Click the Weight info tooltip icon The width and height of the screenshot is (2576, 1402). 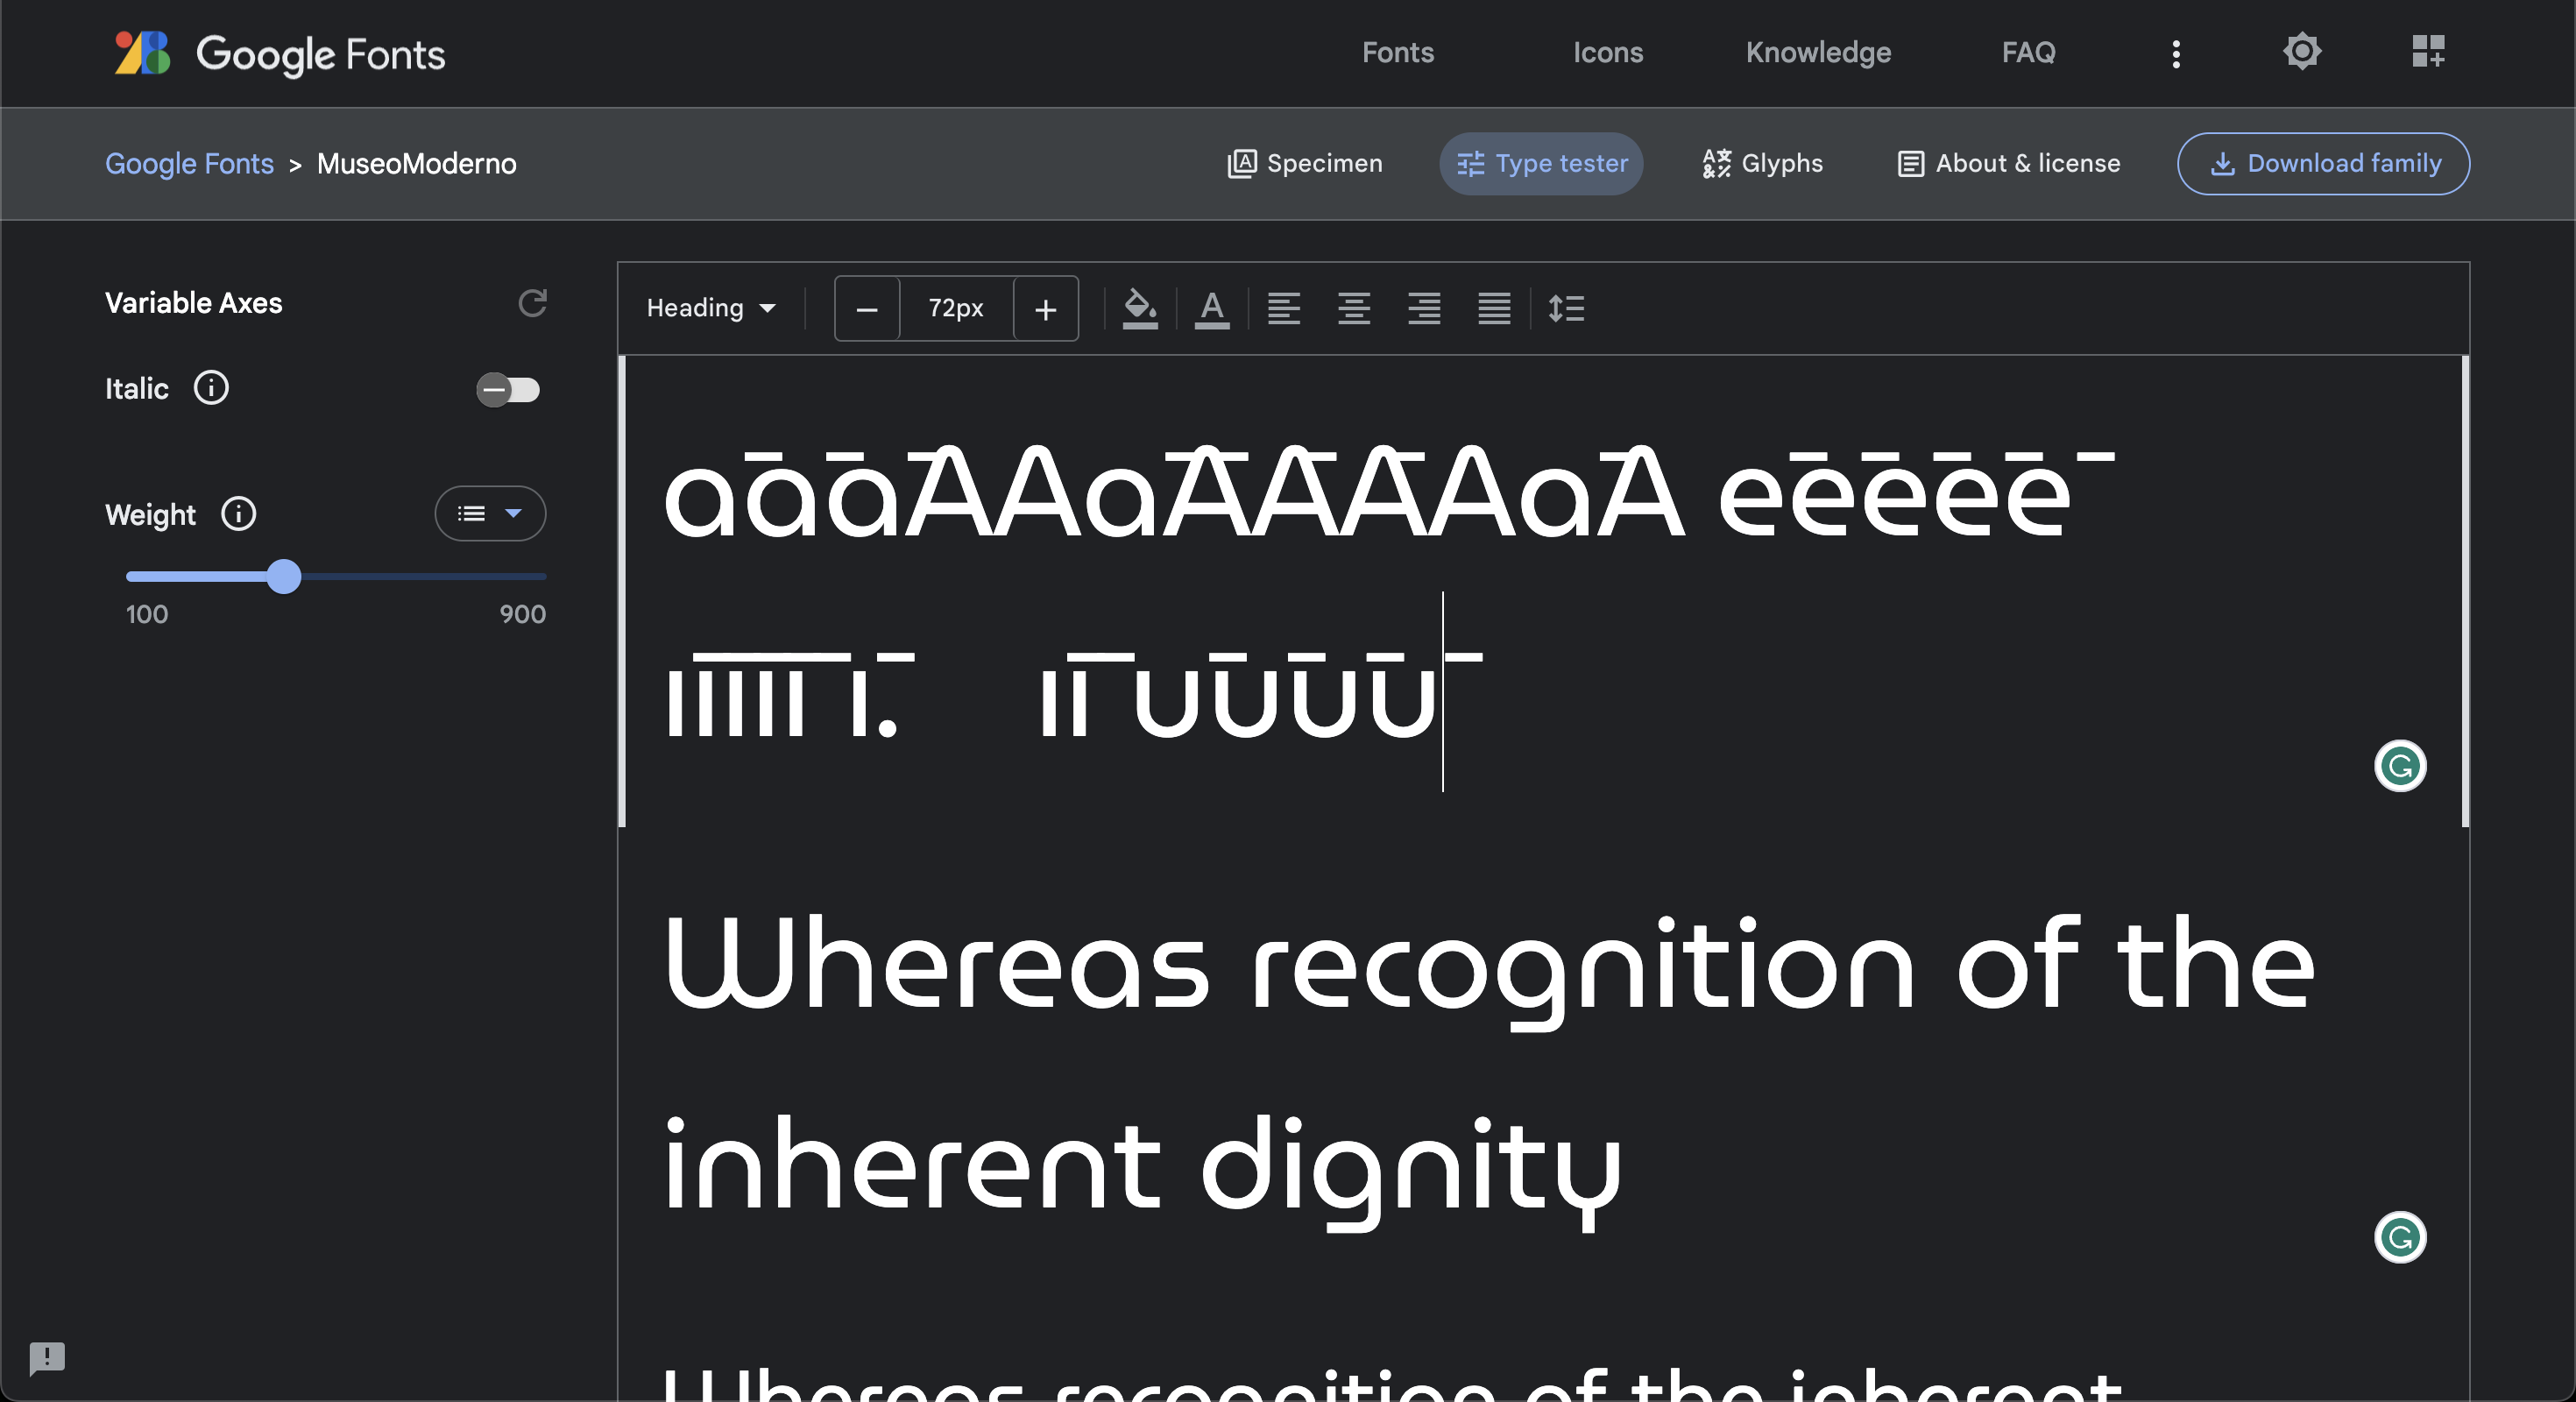[x=238, y=513]
